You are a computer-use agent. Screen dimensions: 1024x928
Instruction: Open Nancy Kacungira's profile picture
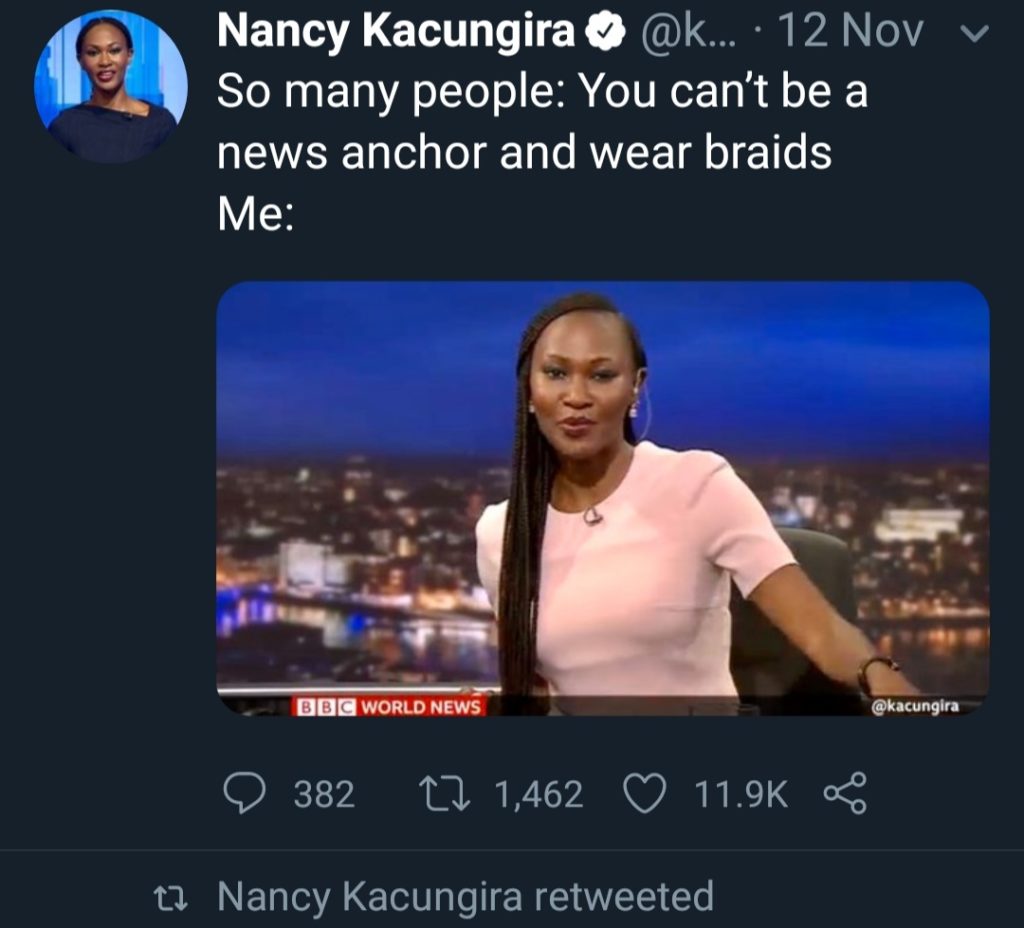pyautogui.click(x=111, y=86)
